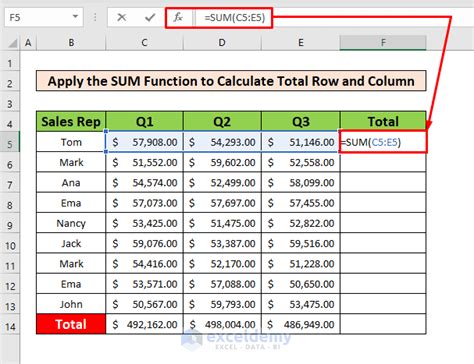Click the red Total label cell
The height and width of the screenshot is (364, 474).
(x=71, y=324)
